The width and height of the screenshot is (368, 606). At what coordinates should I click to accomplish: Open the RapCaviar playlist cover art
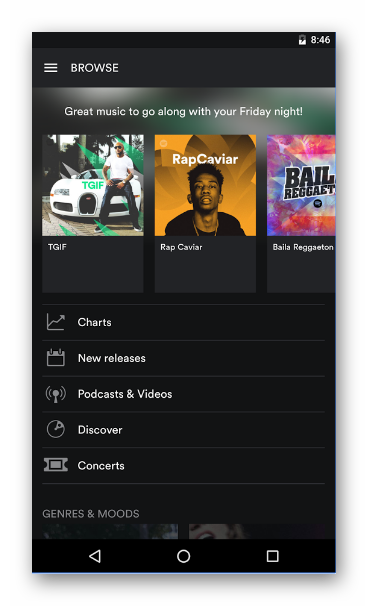coord(205,185)
